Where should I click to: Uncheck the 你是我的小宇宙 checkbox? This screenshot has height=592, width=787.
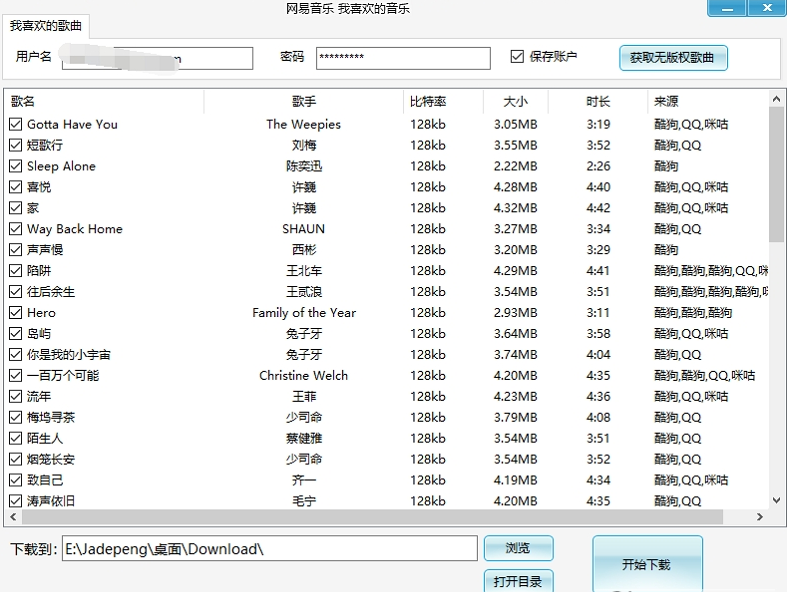coord(16,354)
